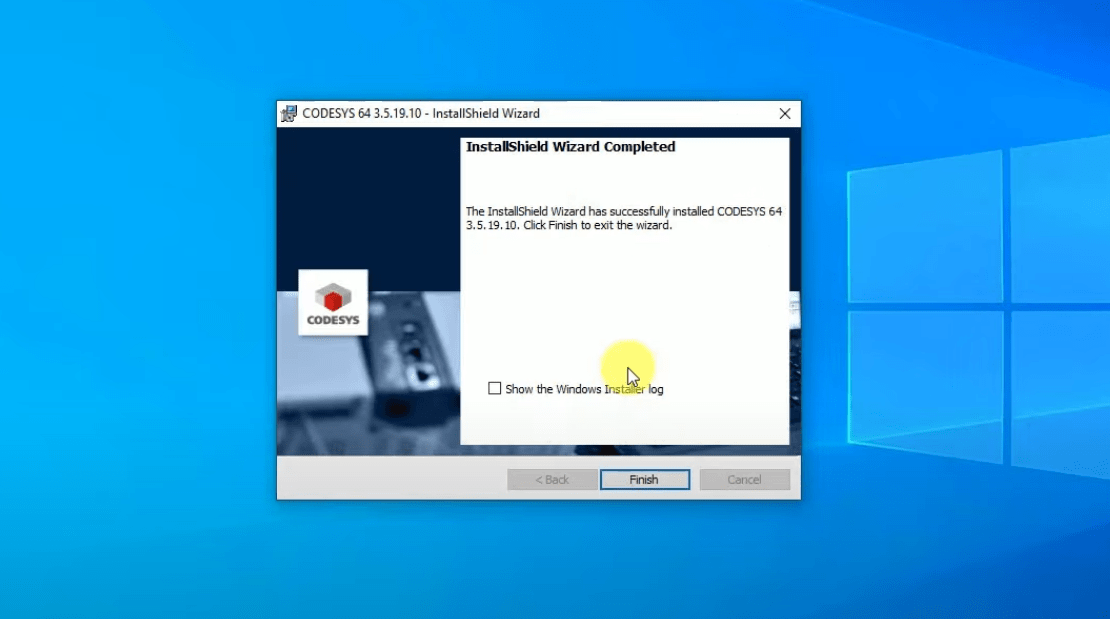Click the InstallShield icon in title bar

(289, 113)
